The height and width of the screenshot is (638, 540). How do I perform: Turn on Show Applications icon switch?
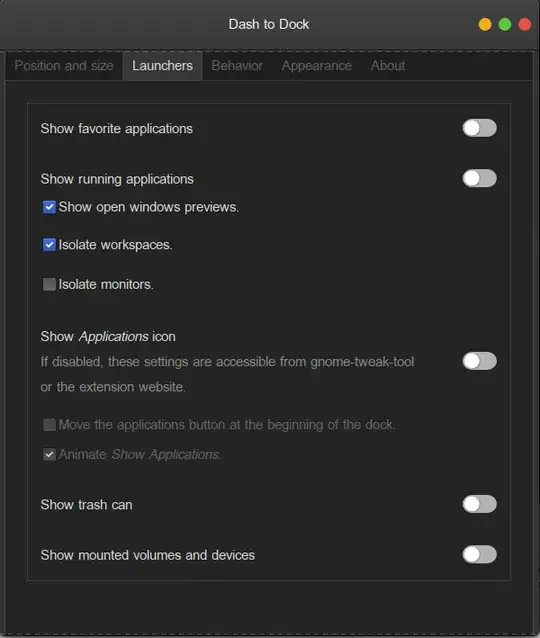coord(479,361)
